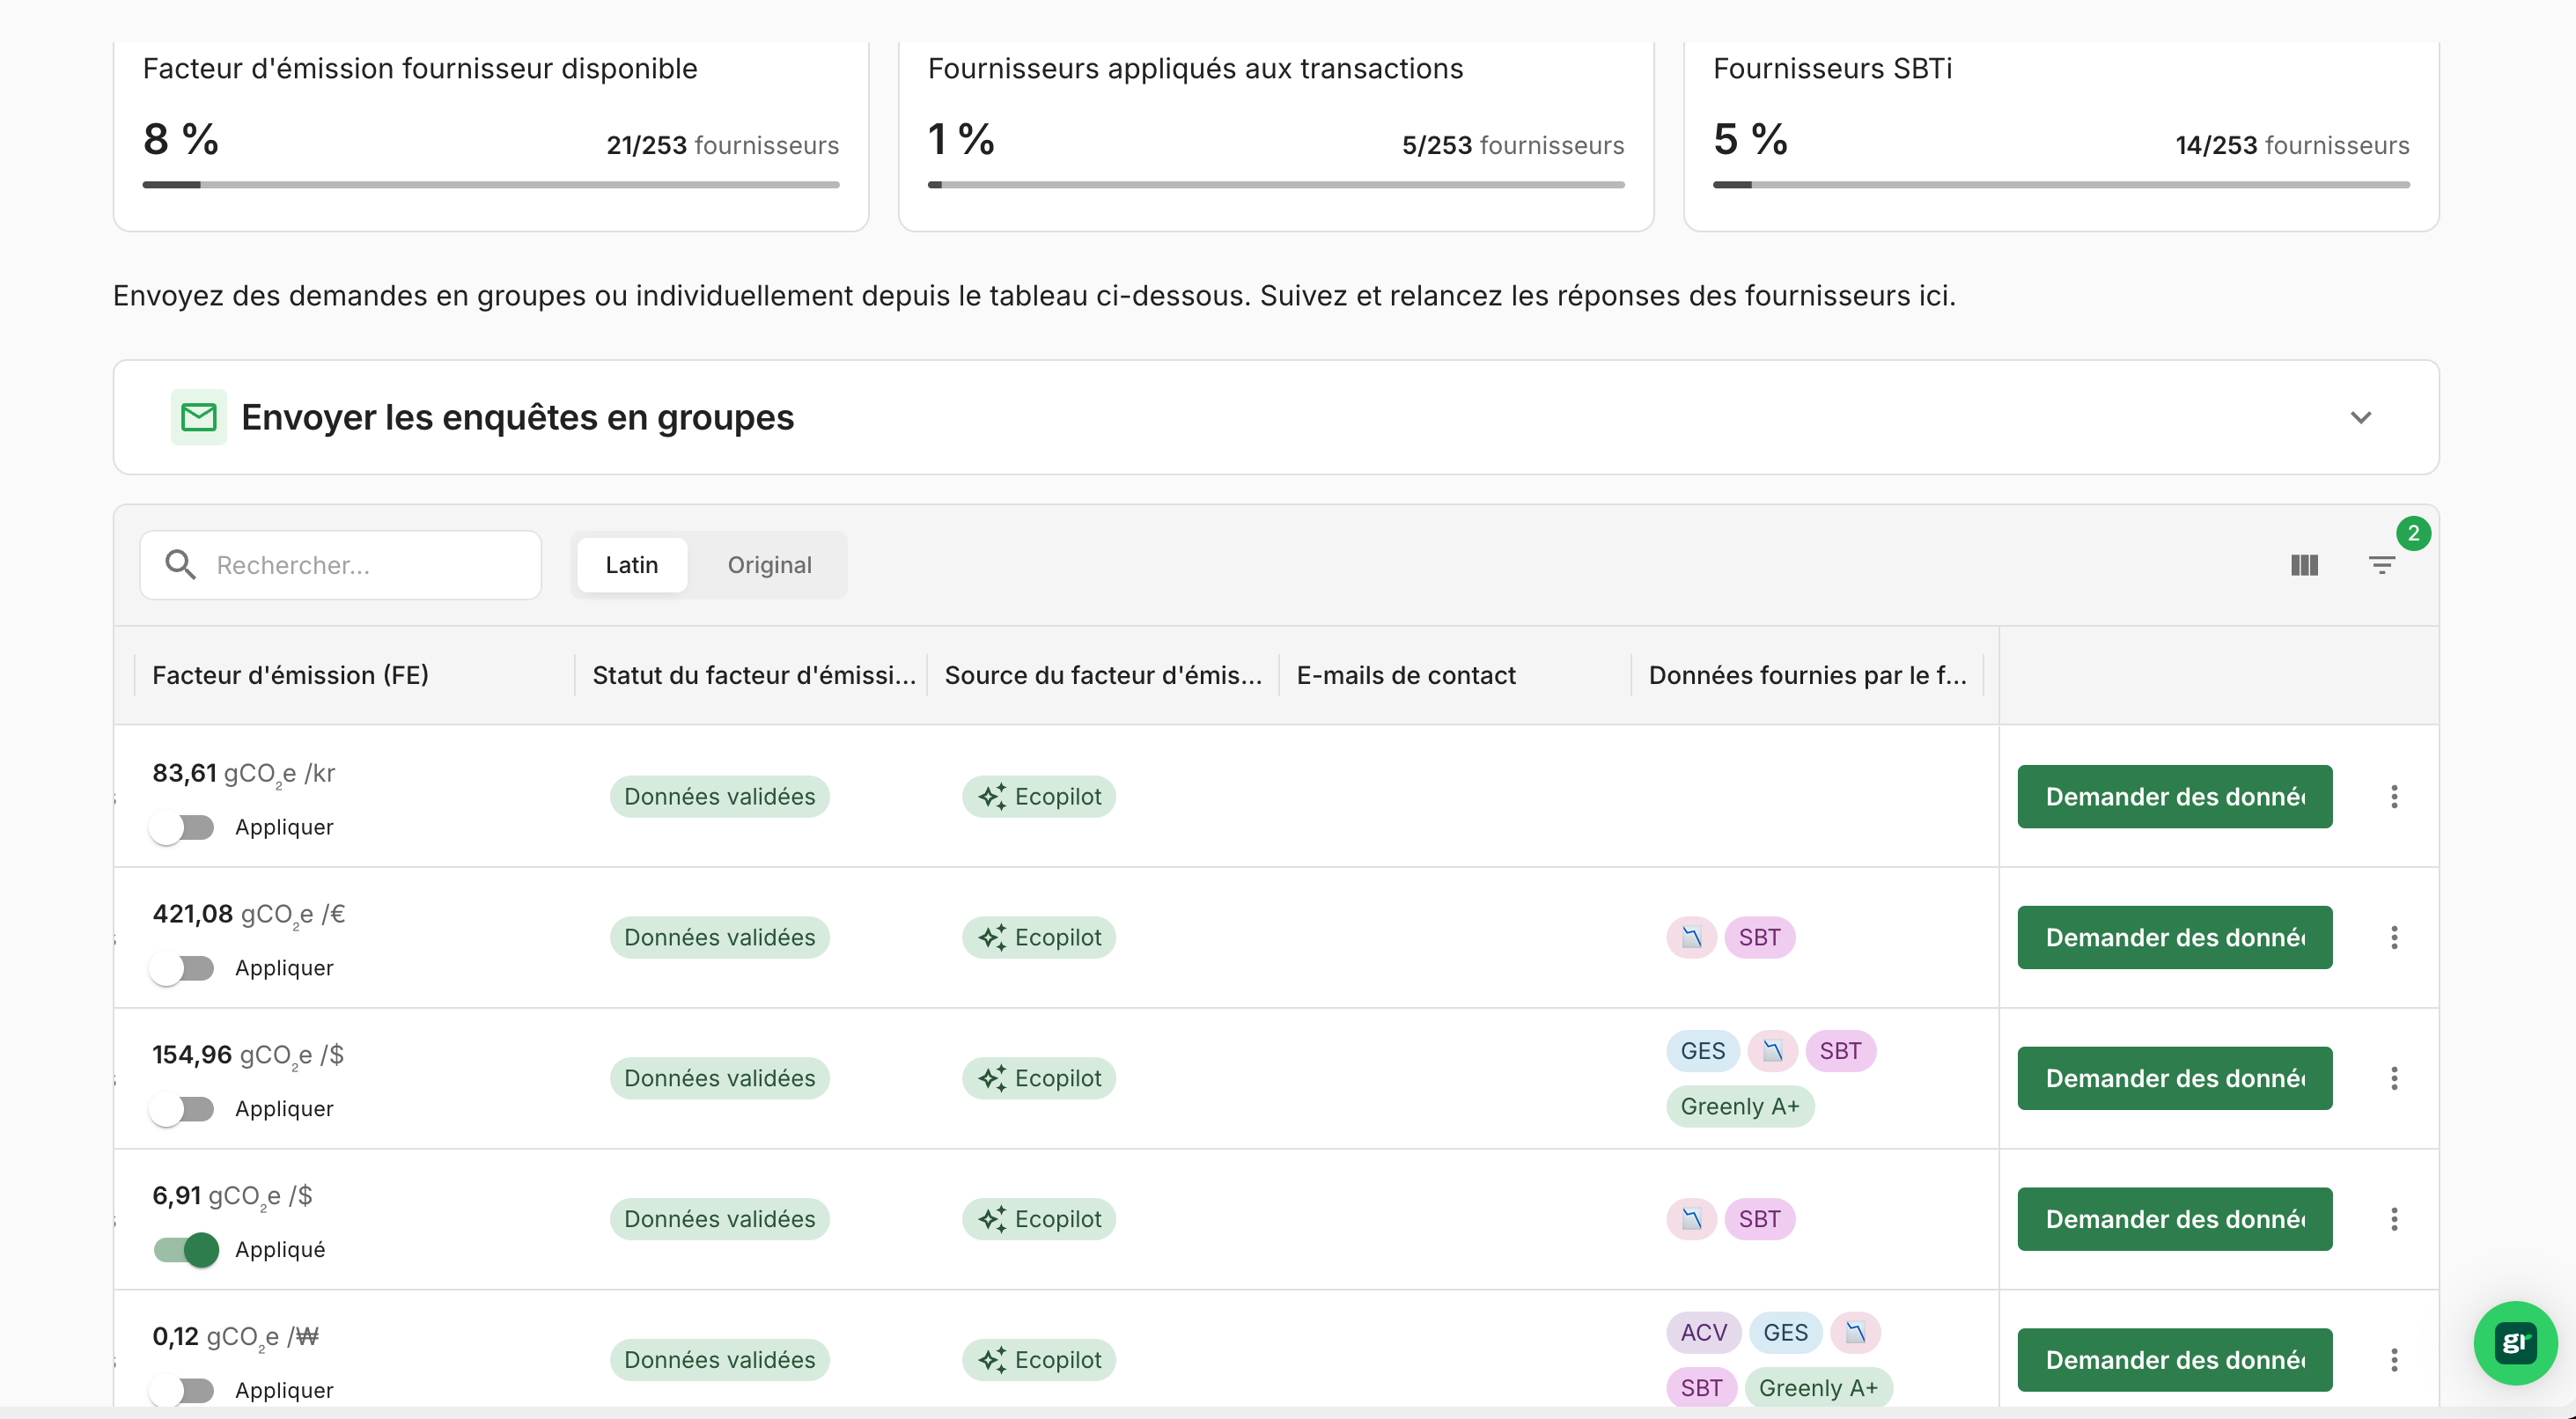Click the trajectory icon badge in 6,91 row
The height and width of the screenshot is (1419, 2576).
1691,1220
